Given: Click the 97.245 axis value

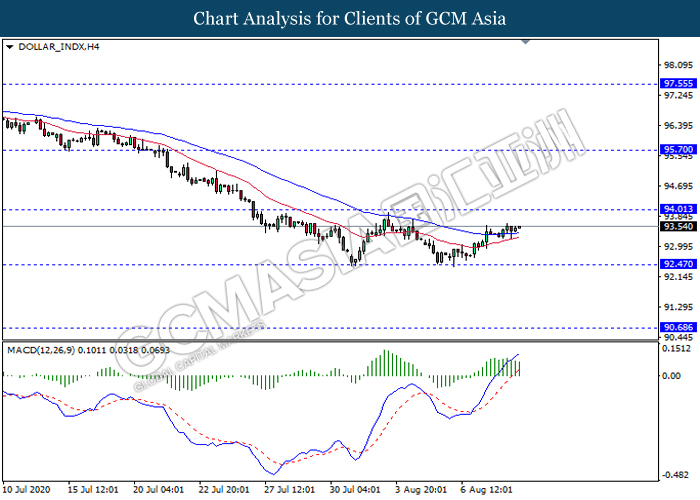Looking at the screenshot, I should 679,96.
